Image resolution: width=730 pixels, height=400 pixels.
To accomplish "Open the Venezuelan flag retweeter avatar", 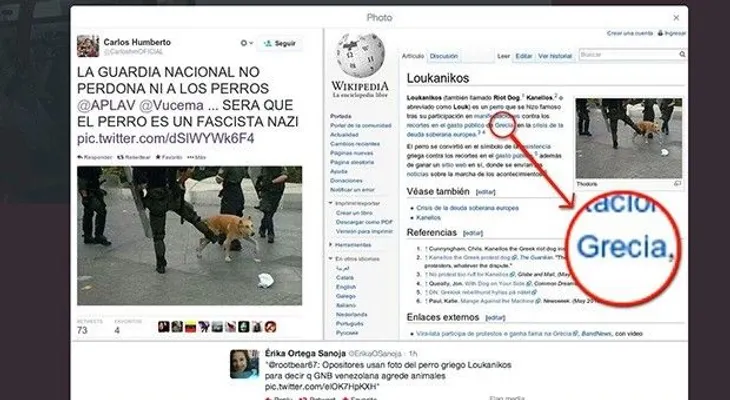I will (190, 326).
